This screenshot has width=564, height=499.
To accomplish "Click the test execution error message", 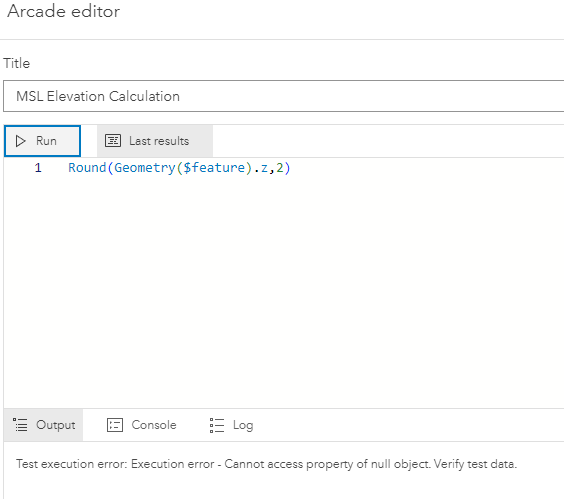I will coord(266,464).
